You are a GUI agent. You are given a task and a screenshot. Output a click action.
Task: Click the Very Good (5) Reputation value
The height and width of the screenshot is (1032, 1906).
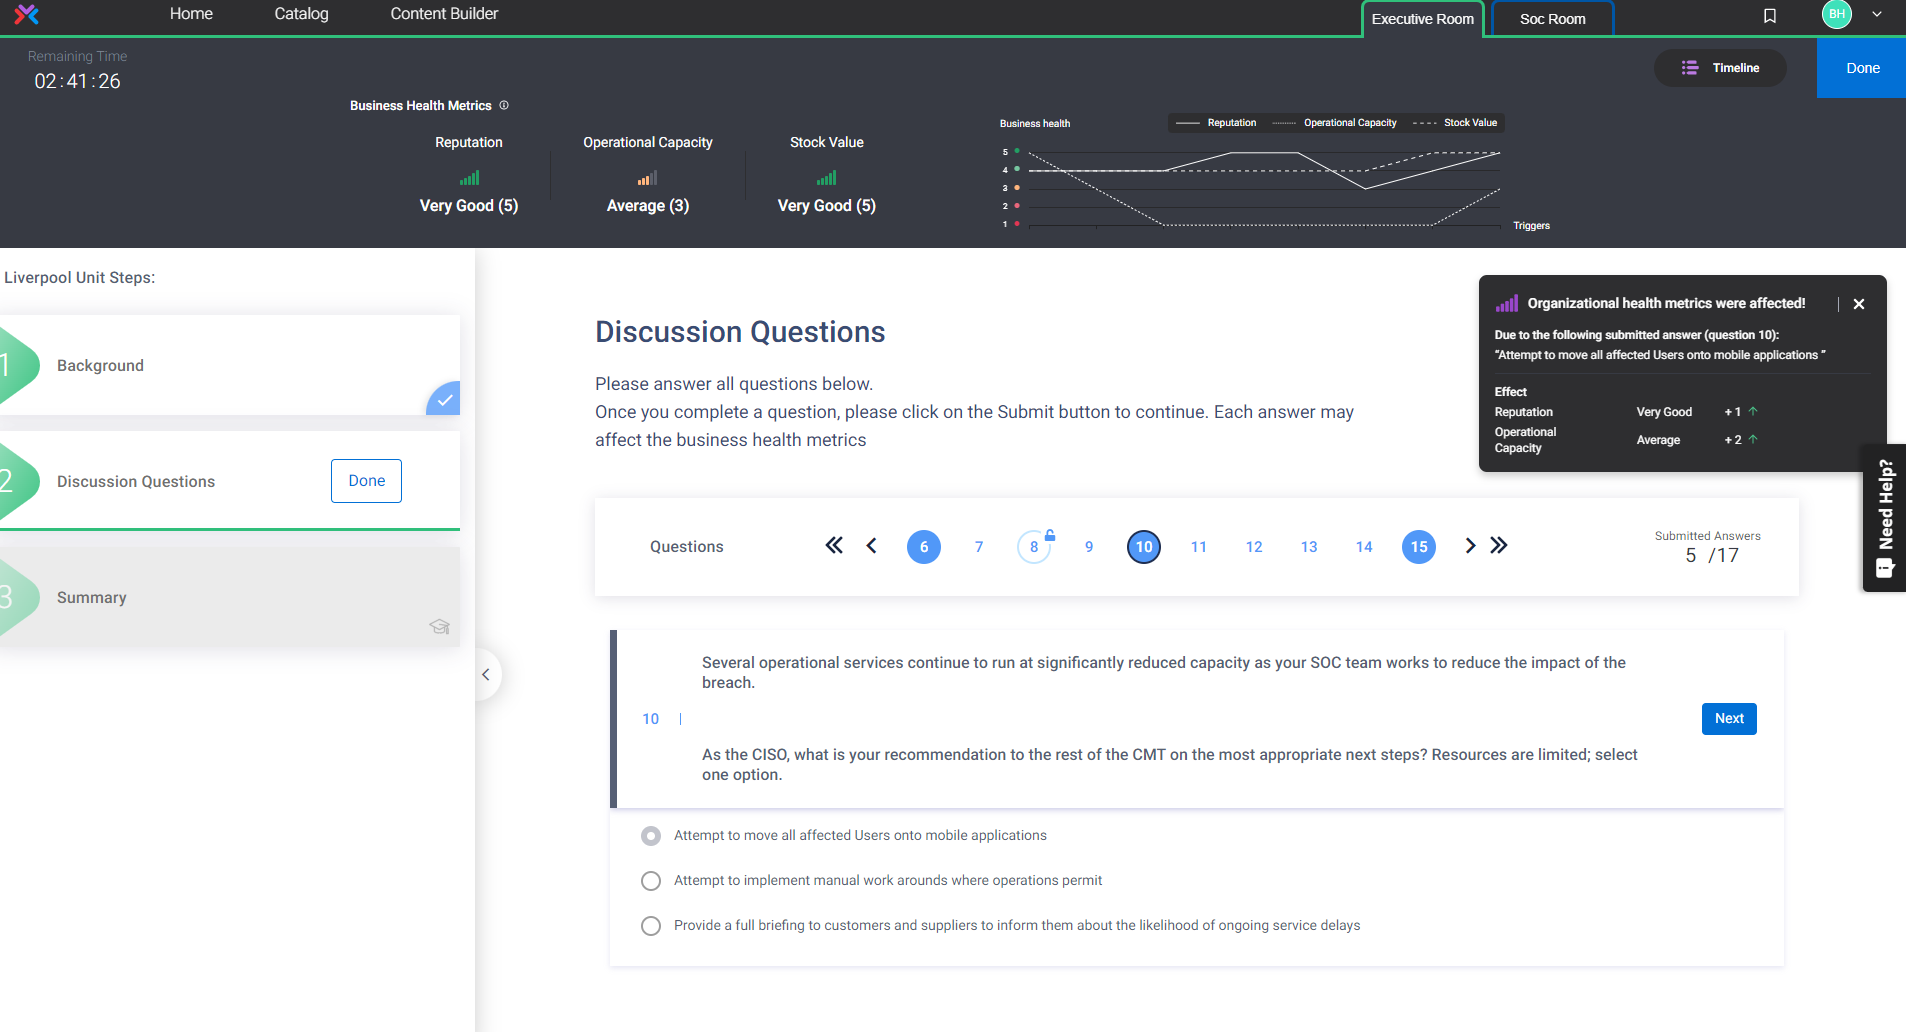(469, 206)
